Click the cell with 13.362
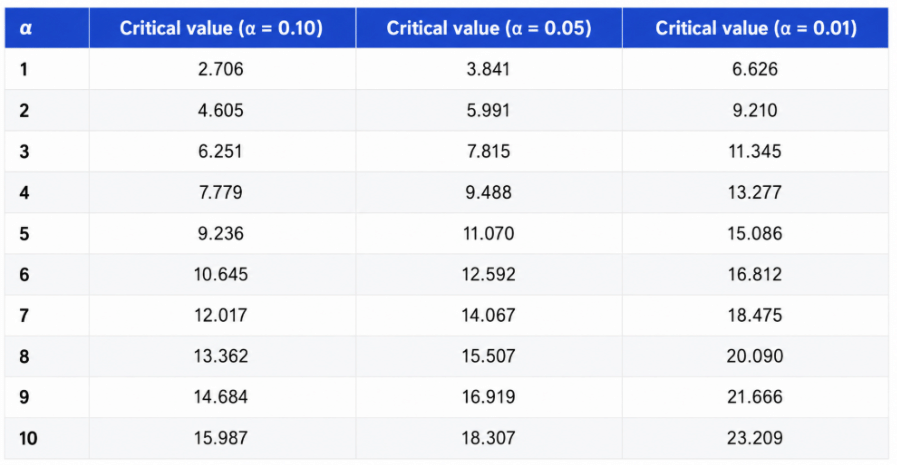This screenshot has height=465, width=897. click(221, 356)
